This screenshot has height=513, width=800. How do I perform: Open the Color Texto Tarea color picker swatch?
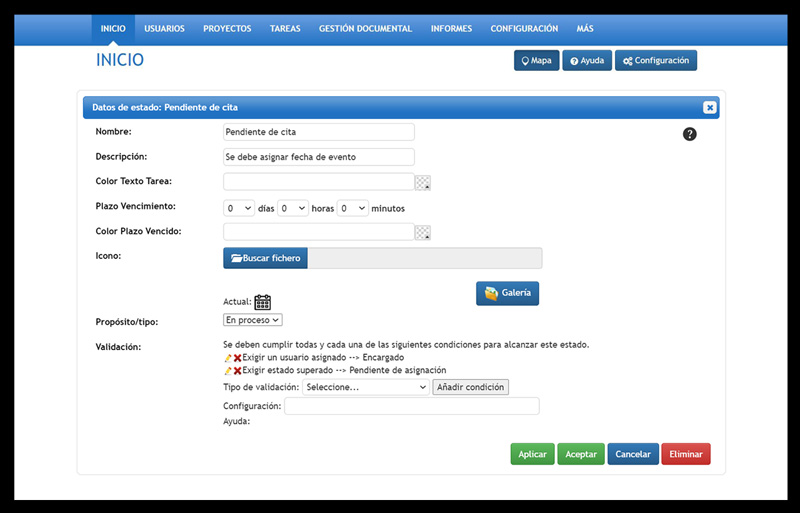click(x=423, y=182)
